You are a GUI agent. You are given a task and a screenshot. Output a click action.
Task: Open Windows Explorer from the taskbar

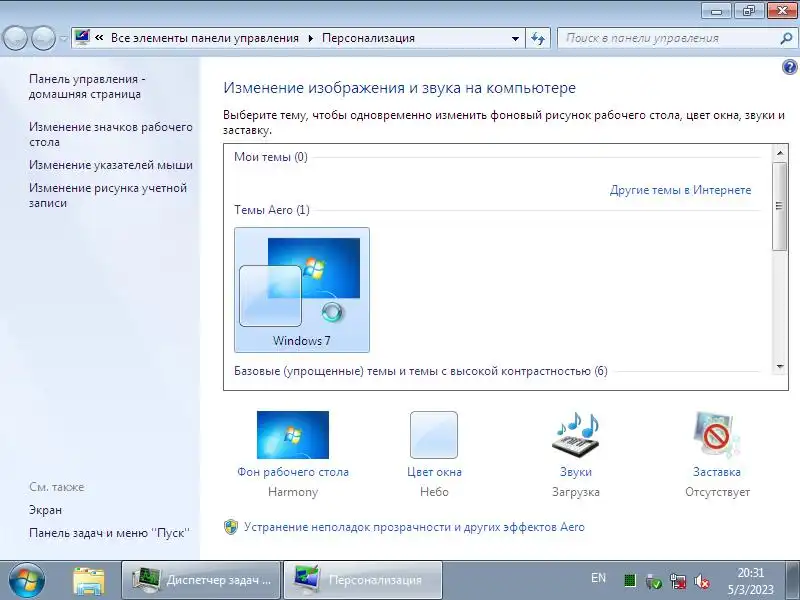(89, 581)
